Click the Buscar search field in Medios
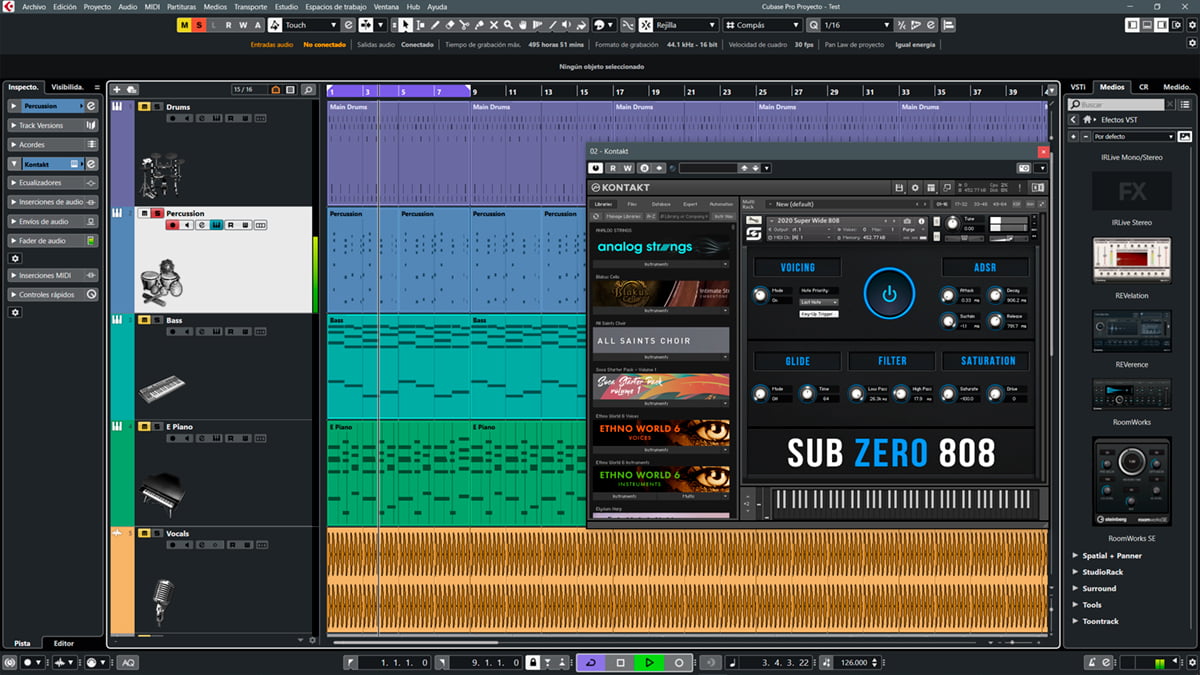This screenshot has height=675, width=1200. click(1116, 104)
